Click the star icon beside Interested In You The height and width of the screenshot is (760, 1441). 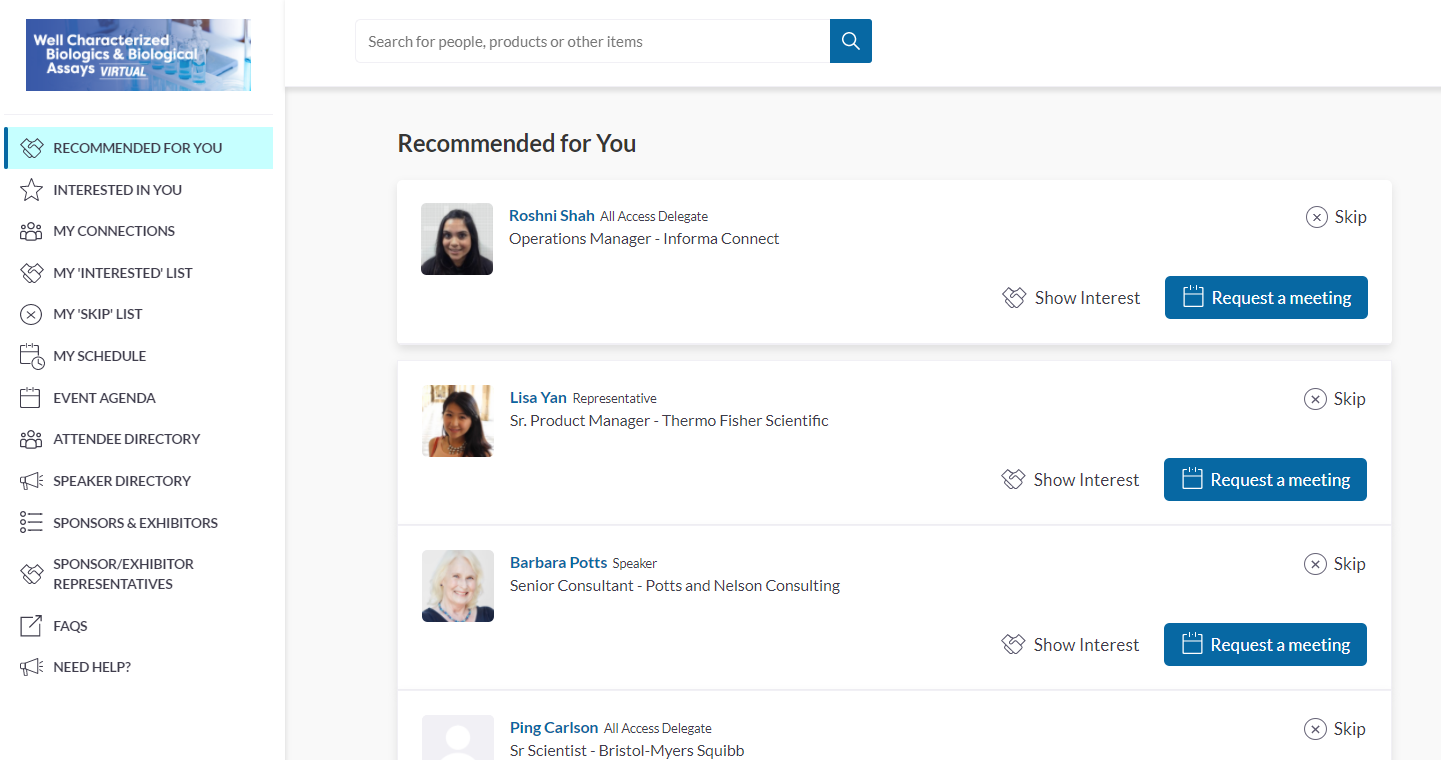point(31,190)
